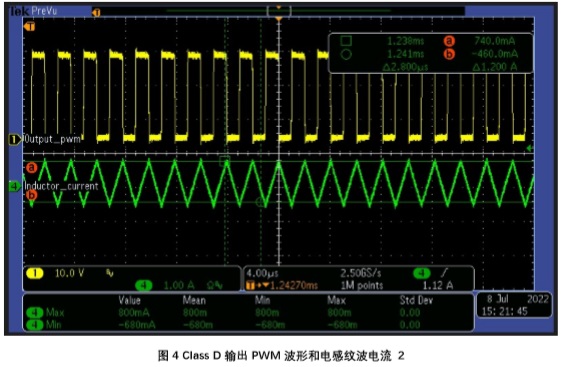
Task: Select the channel 4 Min measurement row
Action: [x=248, y=324]
